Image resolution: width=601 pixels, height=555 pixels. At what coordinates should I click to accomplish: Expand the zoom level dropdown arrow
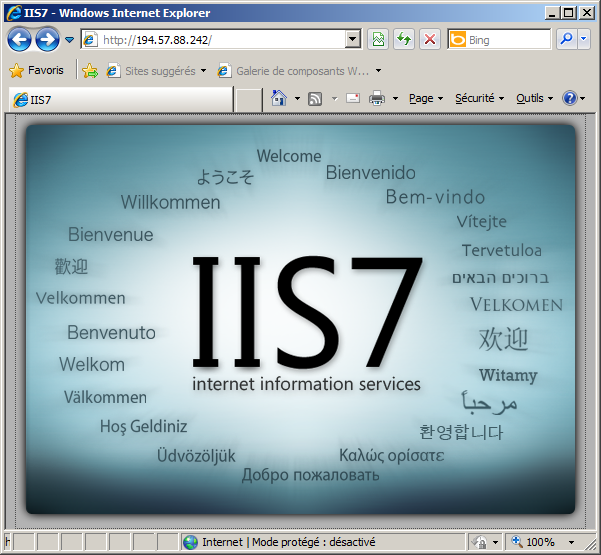(571, 542)
